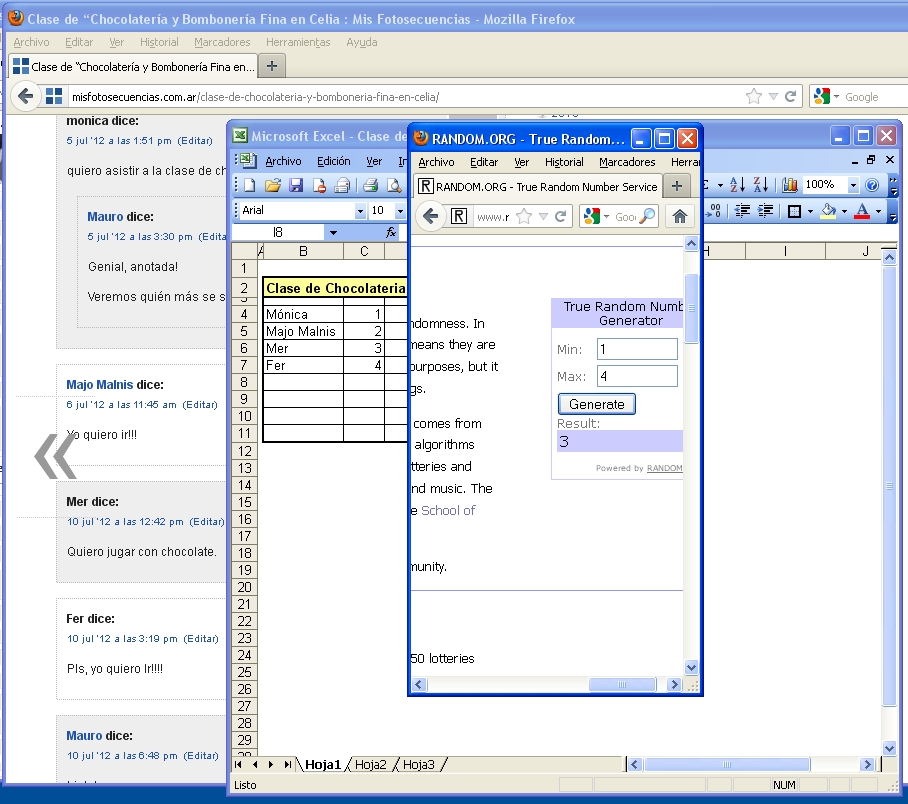The image size is (908, 804).
Task: Go back in the RANDOM.ORG browser window
Action: coord(431,216)
